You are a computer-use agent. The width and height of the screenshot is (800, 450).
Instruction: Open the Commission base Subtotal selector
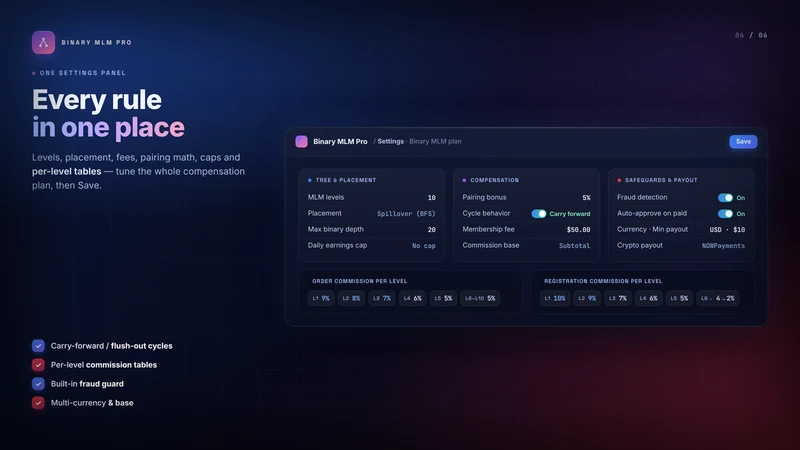coord(574,245)
